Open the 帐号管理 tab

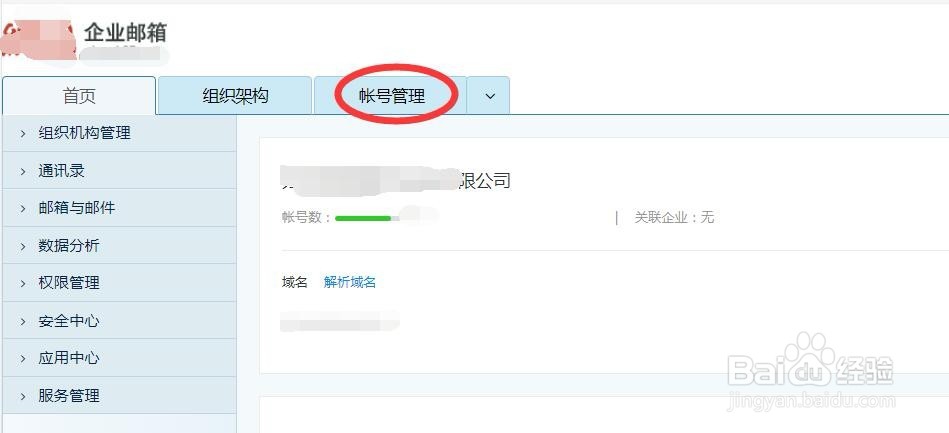pyautogui.click(x=392, y=96)
